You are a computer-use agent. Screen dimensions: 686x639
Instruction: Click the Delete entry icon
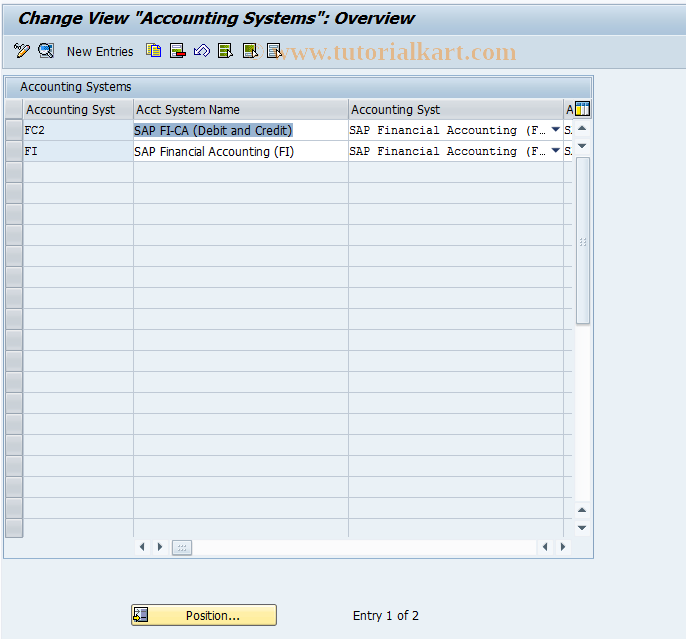[x=178, y=51]
